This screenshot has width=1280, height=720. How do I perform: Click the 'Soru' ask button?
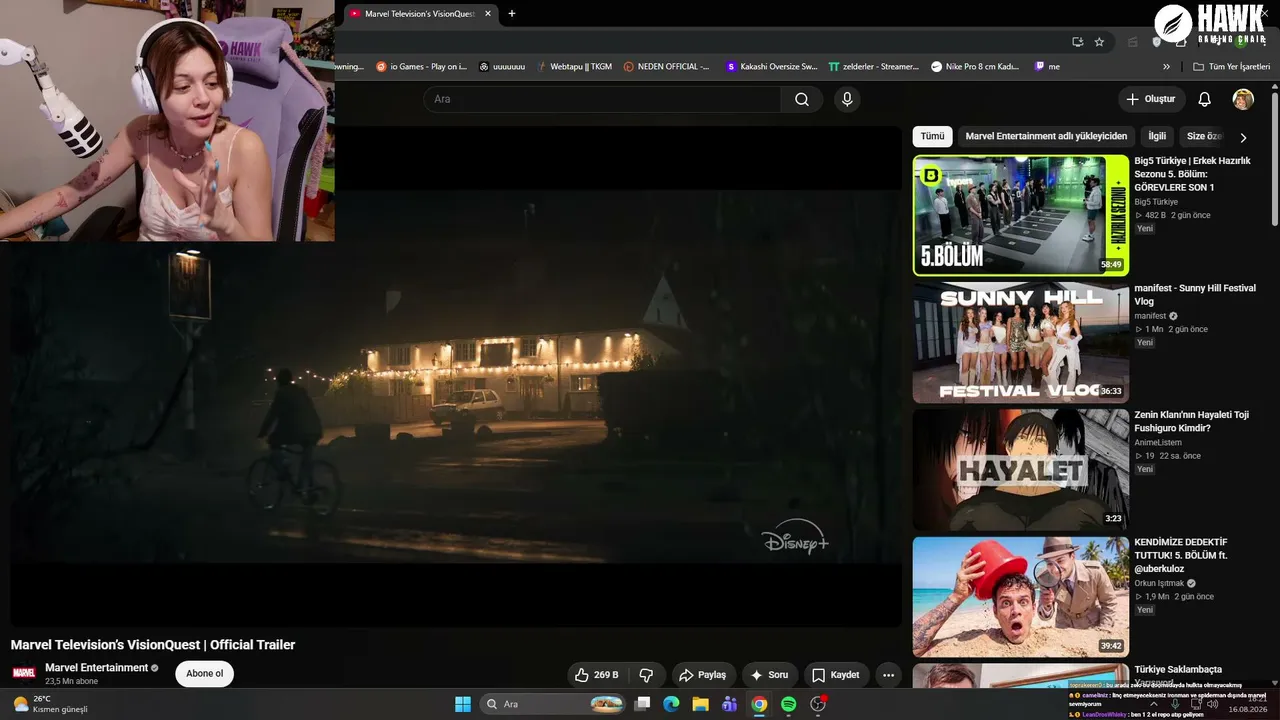point(769,675)
